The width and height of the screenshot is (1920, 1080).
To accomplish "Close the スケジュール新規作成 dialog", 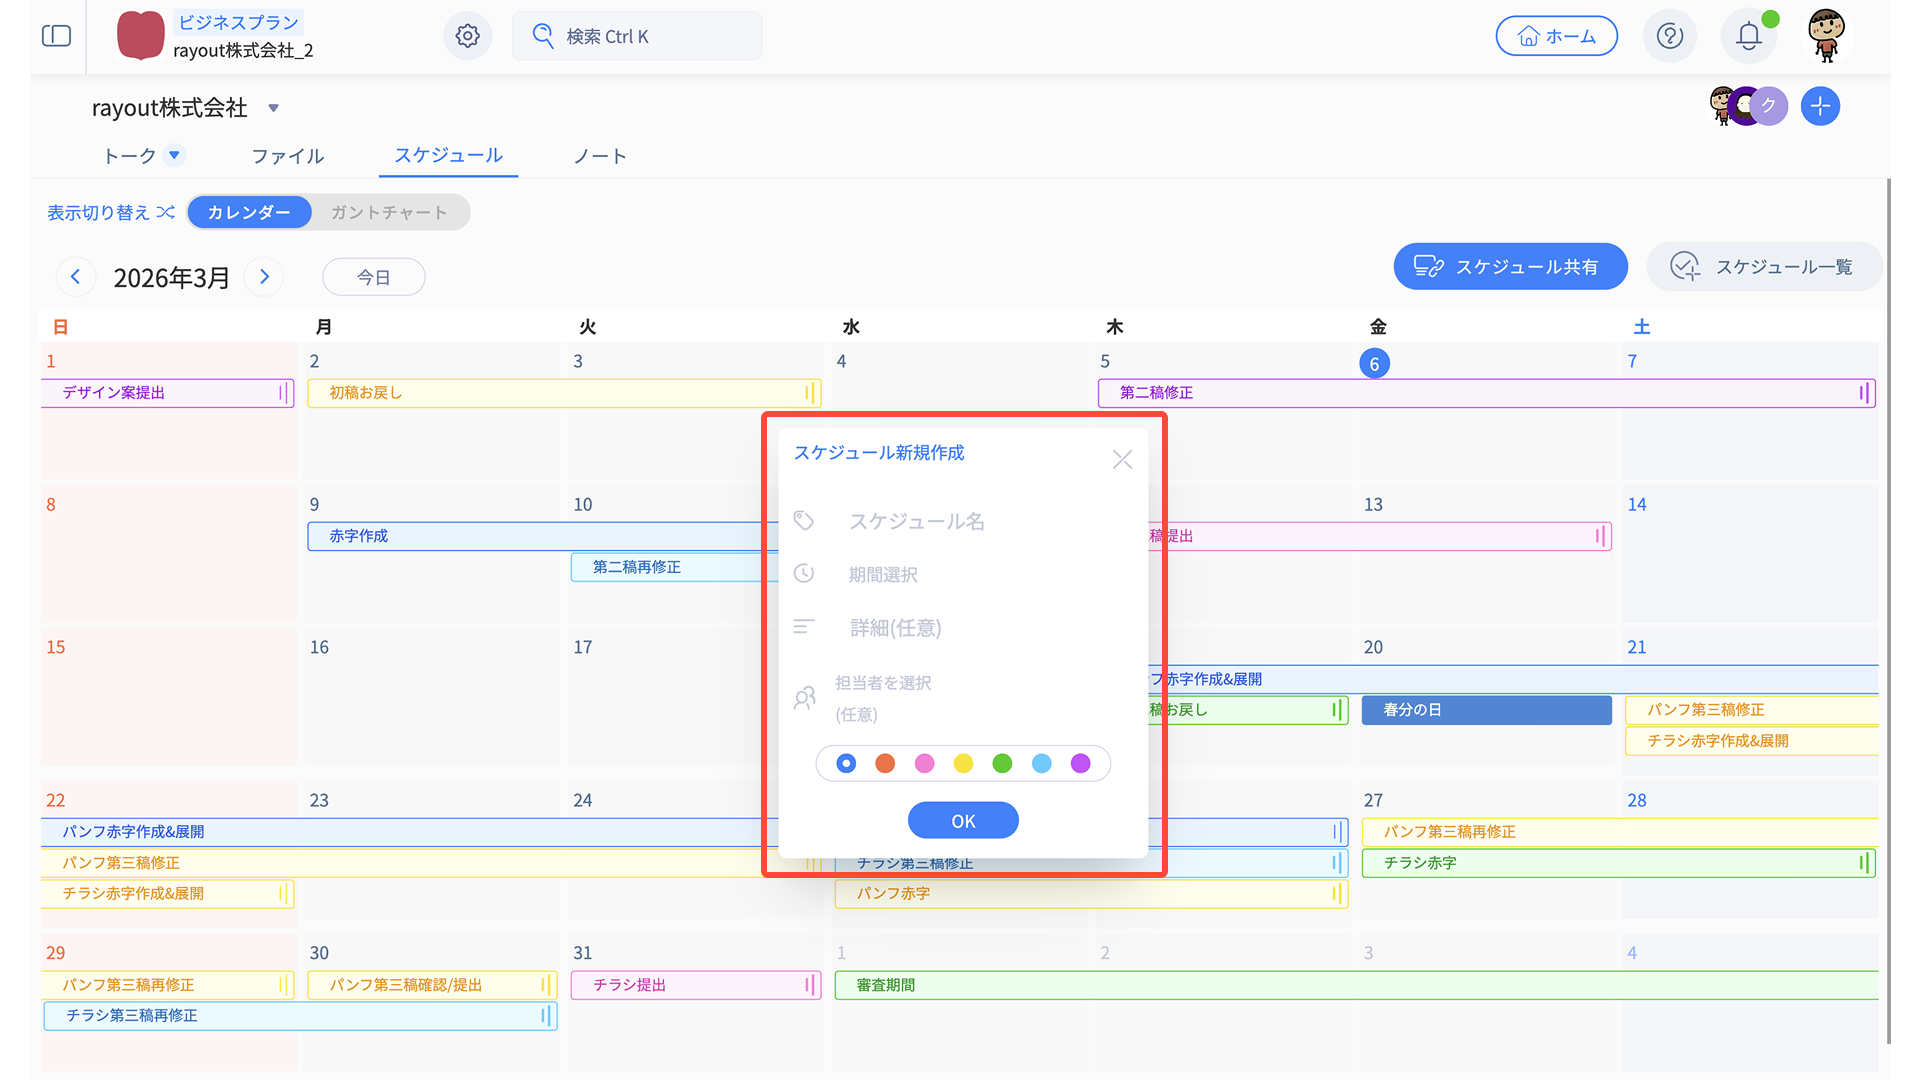I will point(1122,459).
